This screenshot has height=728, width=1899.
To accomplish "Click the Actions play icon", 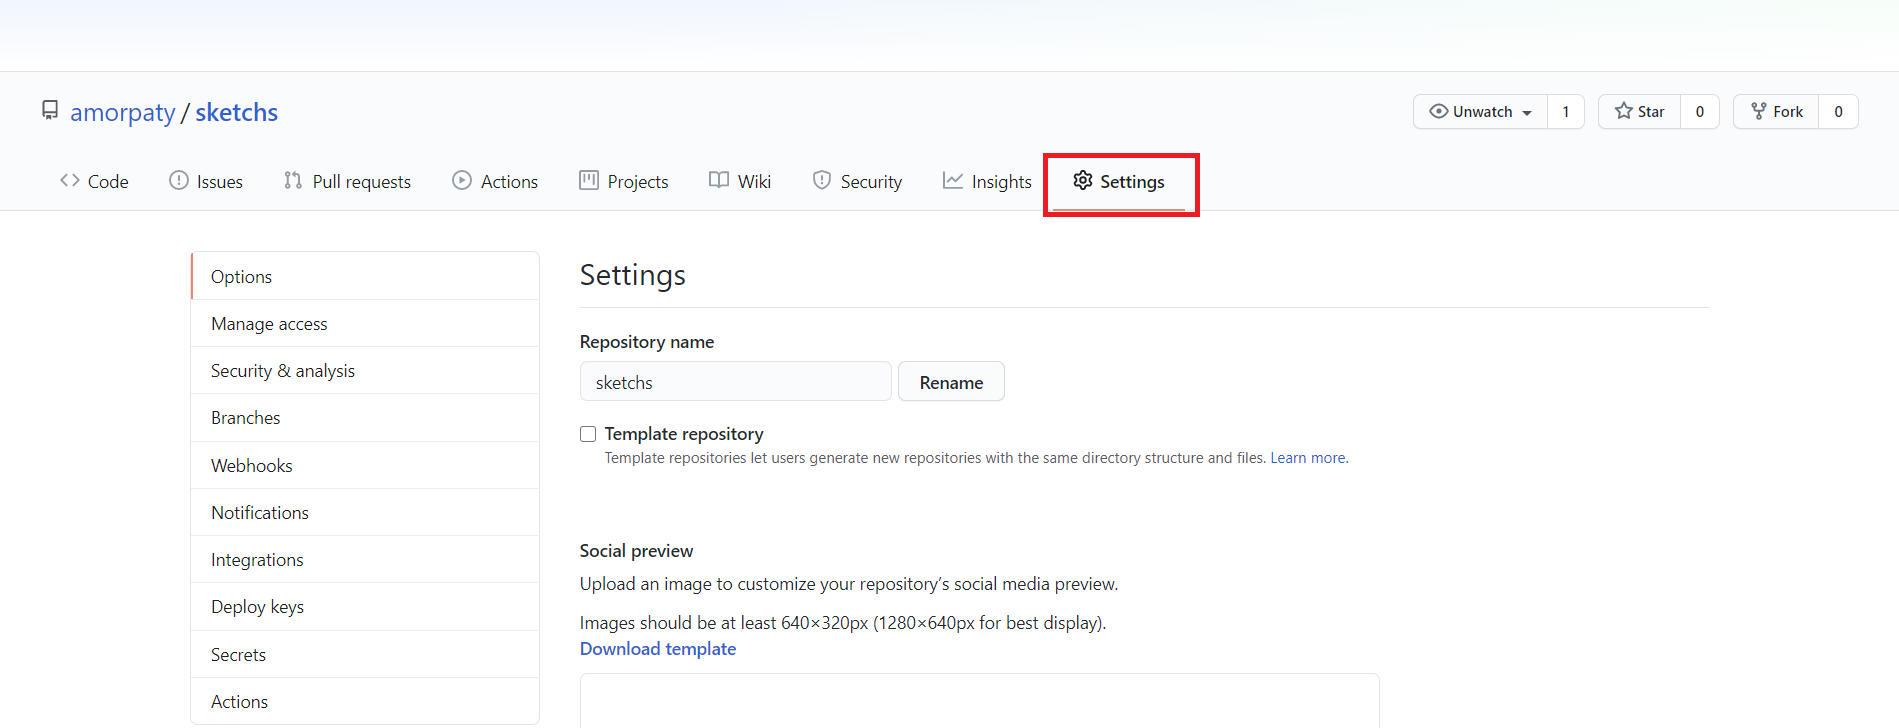I will pos(462,180).
